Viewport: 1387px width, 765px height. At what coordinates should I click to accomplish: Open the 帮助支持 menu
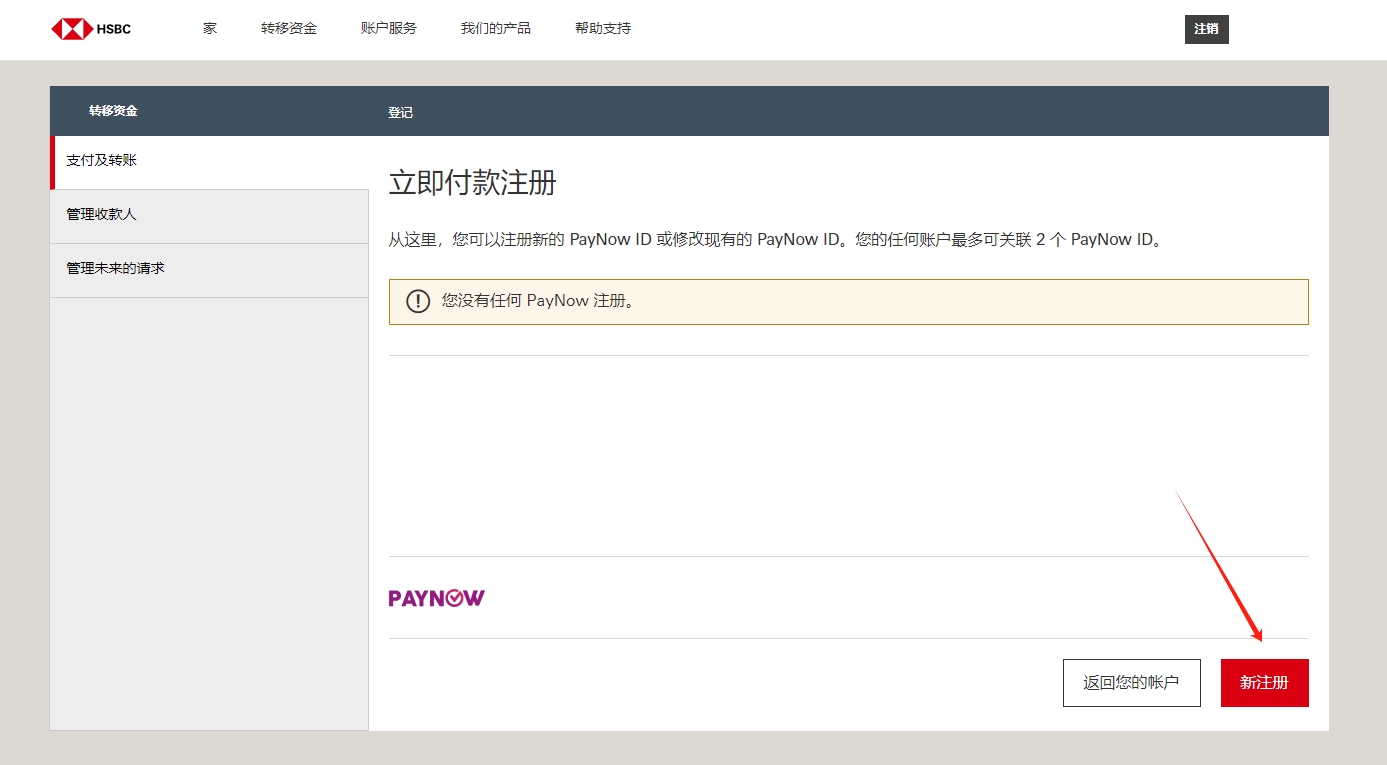tap(602, 28)
